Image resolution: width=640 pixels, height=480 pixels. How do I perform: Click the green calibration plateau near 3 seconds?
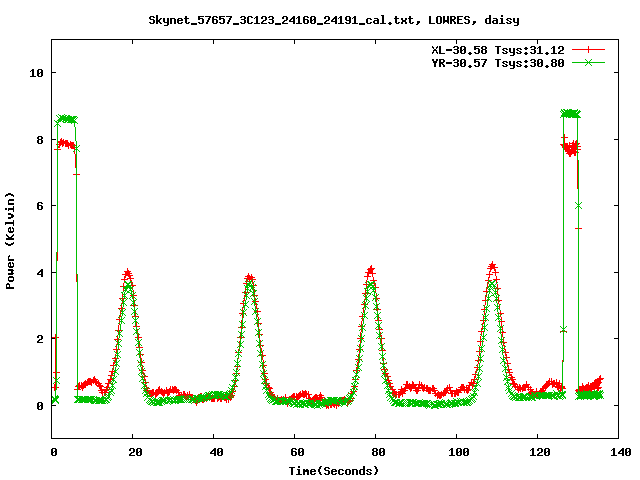67,120
